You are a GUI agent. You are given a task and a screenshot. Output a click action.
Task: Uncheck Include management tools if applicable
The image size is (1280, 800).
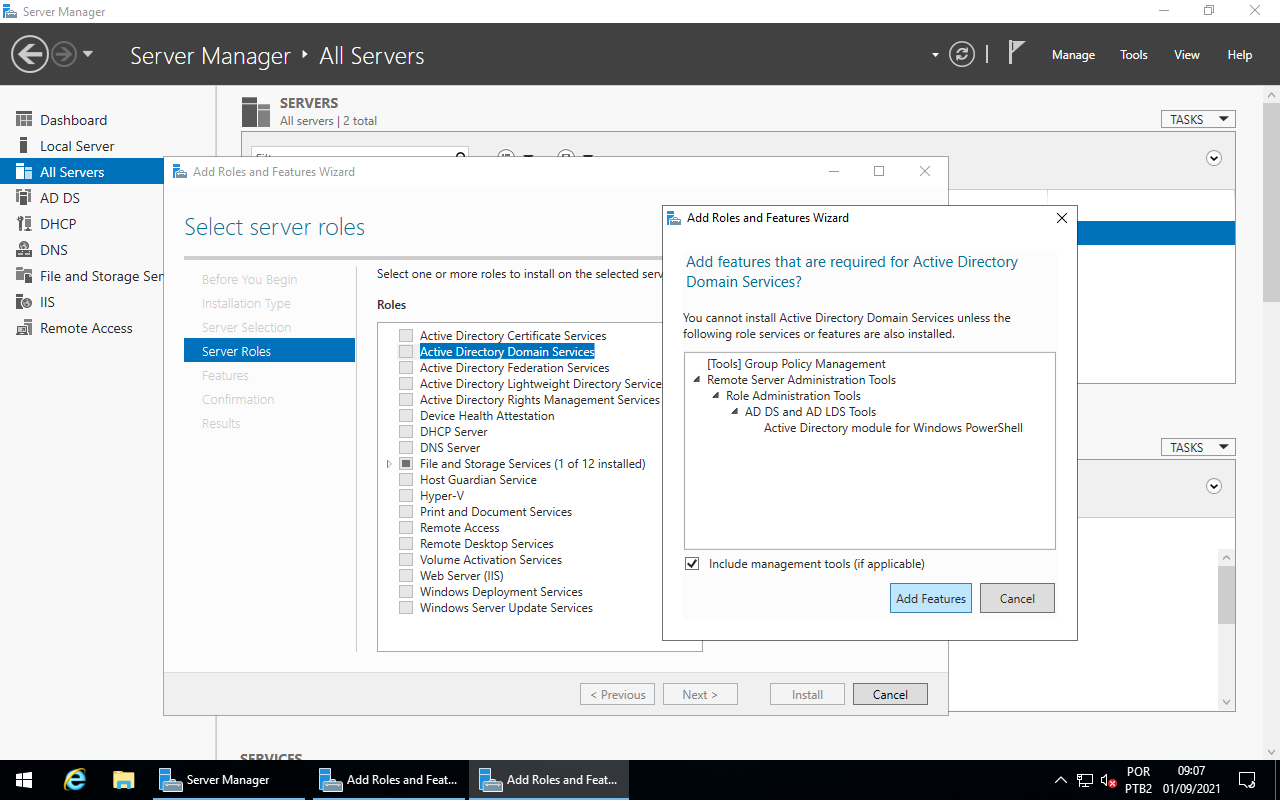(692, 563)
